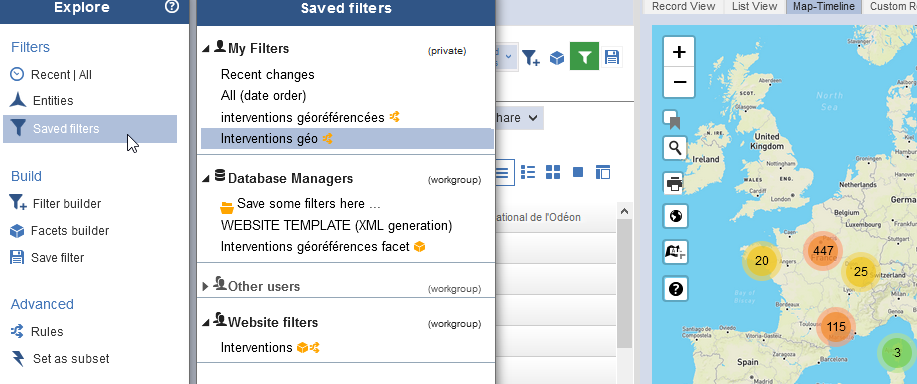Image resolution: width=917 pixels, height=384 pixels.
Task: Open the help icon beside Explore
Action: (x=172, y=7)
